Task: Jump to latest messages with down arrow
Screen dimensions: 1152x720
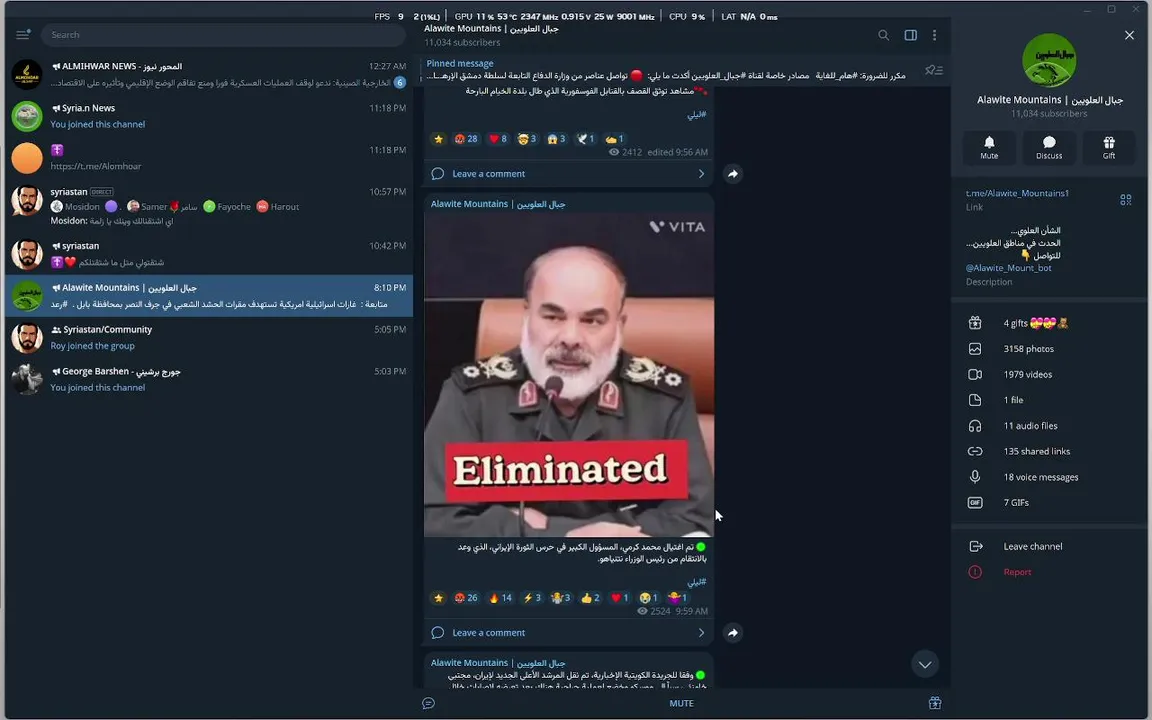Action: click(925, 665)
